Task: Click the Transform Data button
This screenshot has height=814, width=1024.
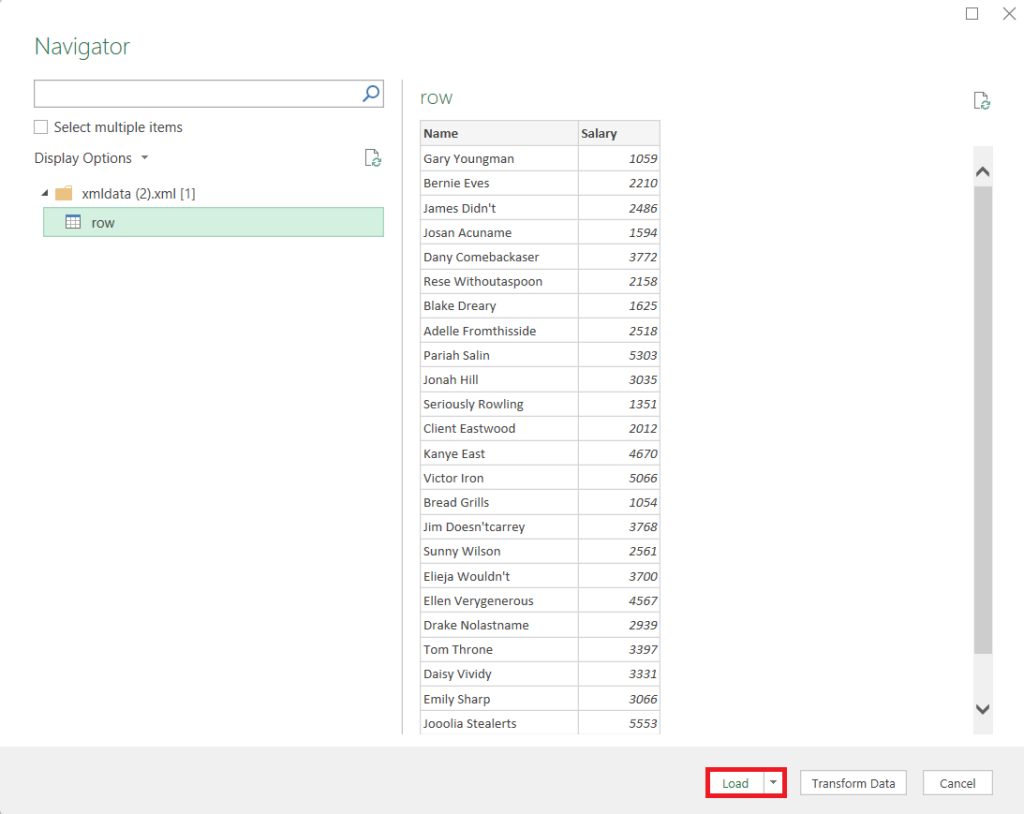Action: click(853, 783)
